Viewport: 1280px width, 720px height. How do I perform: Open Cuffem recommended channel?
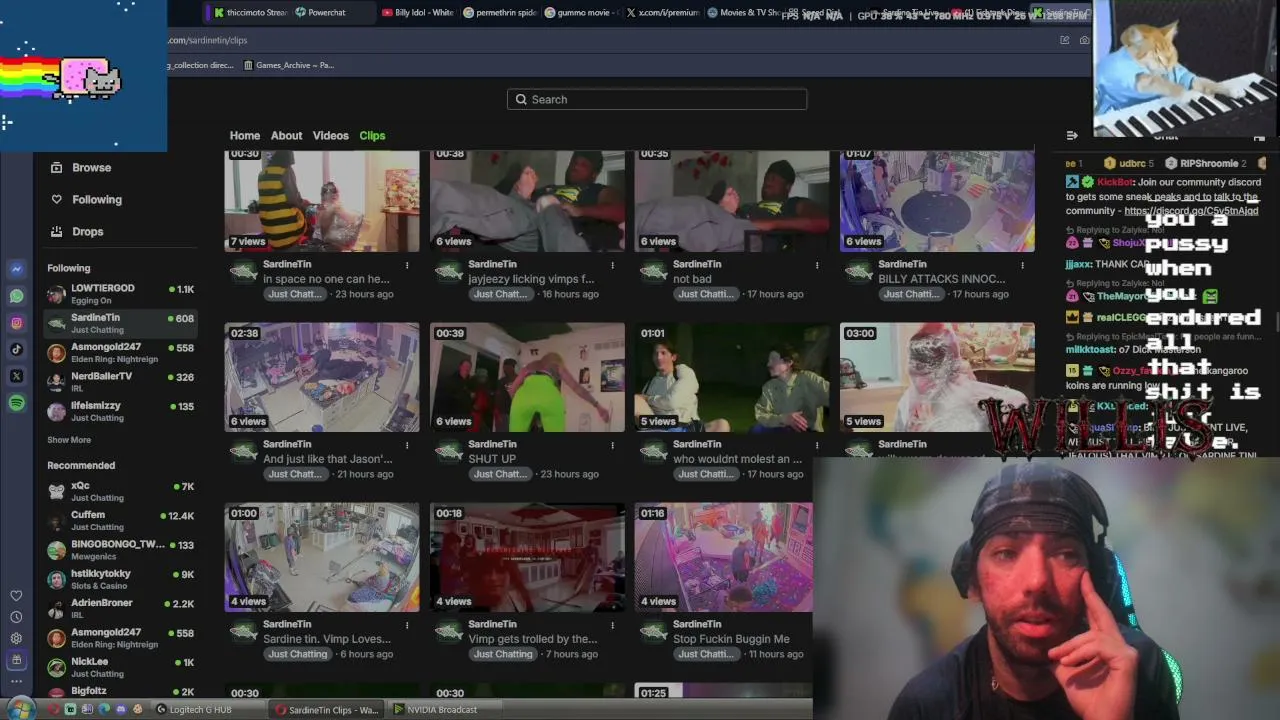(x=121, y=520)
